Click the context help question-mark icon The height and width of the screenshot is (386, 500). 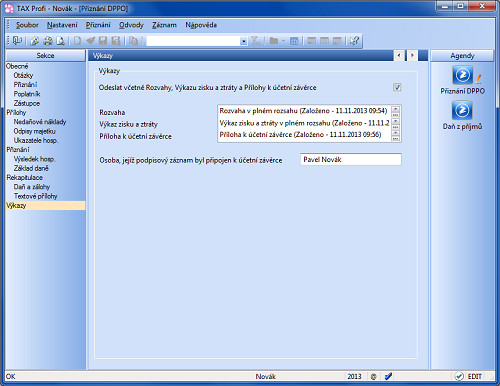coord(354,41)
